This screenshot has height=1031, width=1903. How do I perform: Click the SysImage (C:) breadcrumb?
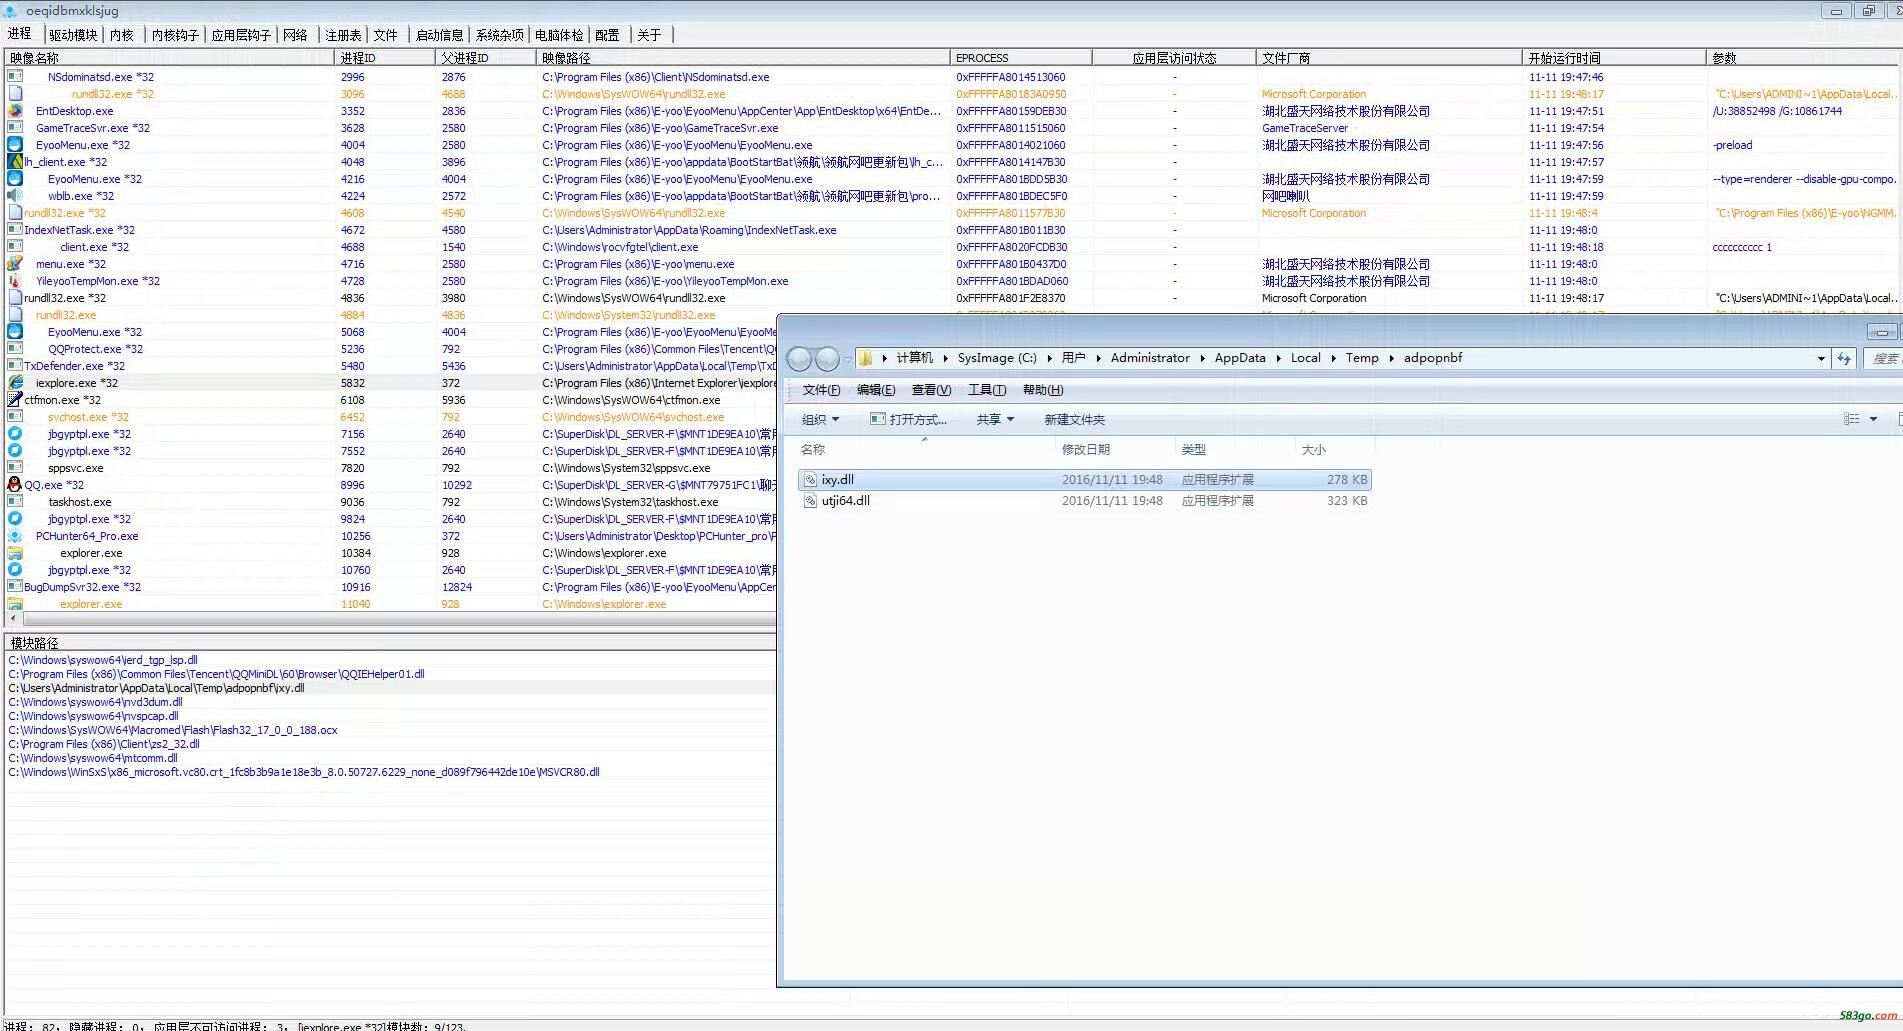(997, 358)
